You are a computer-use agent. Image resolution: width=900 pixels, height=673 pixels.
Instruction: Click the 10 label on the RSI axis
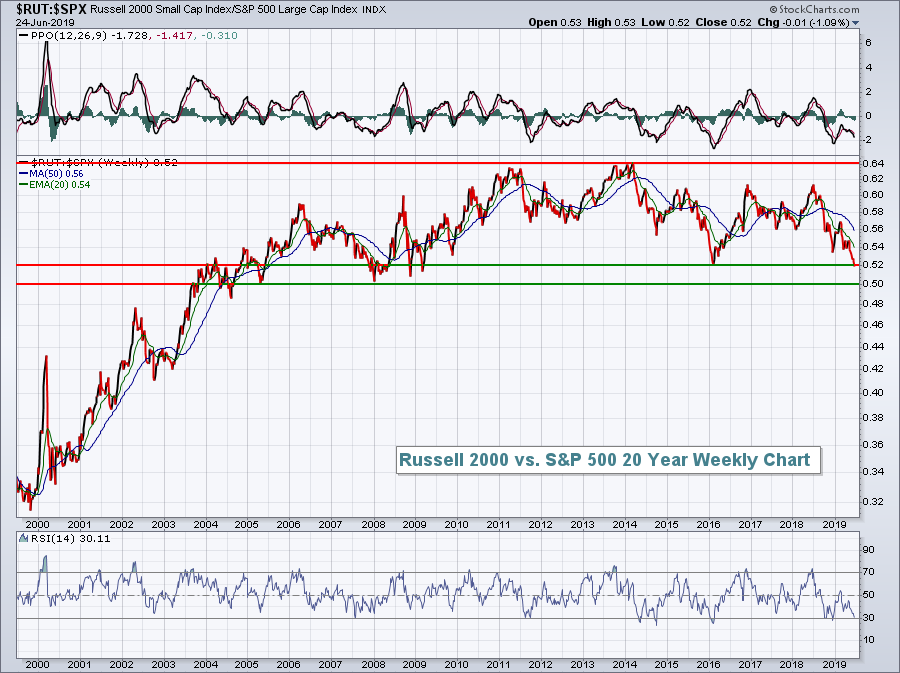tap(870, 640)
